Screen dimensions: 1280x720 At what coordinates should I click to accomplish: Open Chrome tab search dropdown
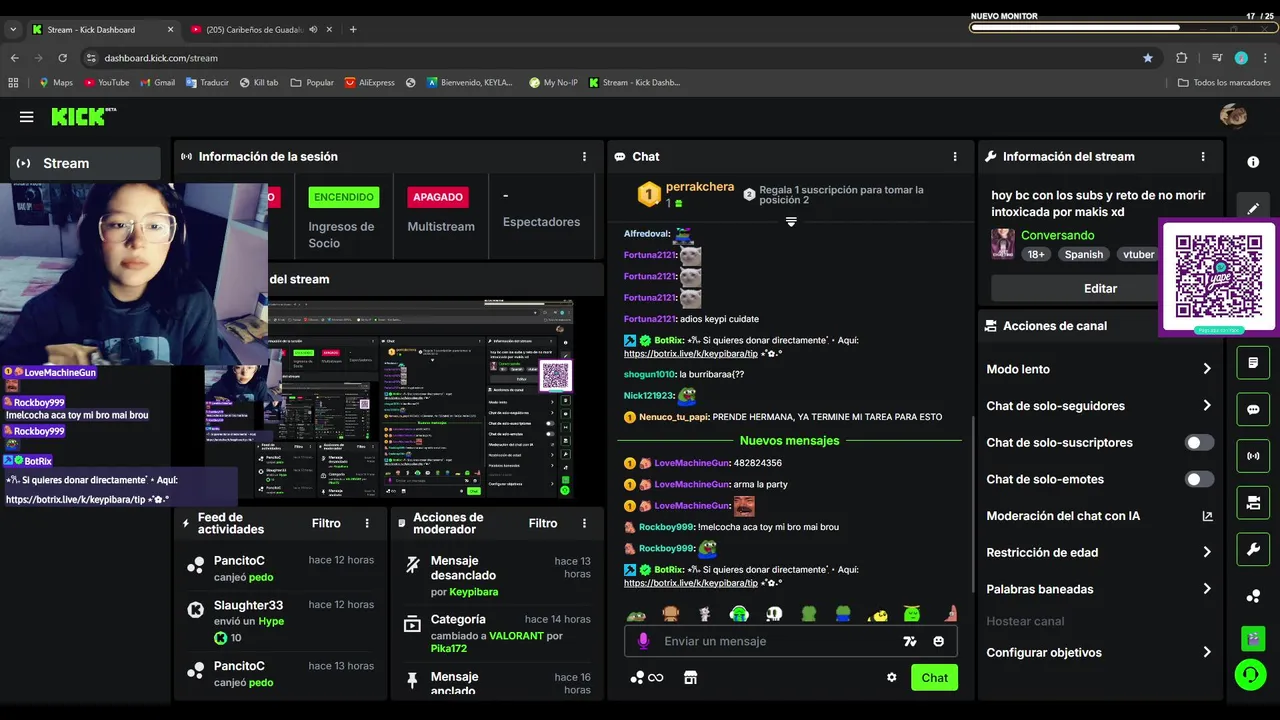click(13, 29)
